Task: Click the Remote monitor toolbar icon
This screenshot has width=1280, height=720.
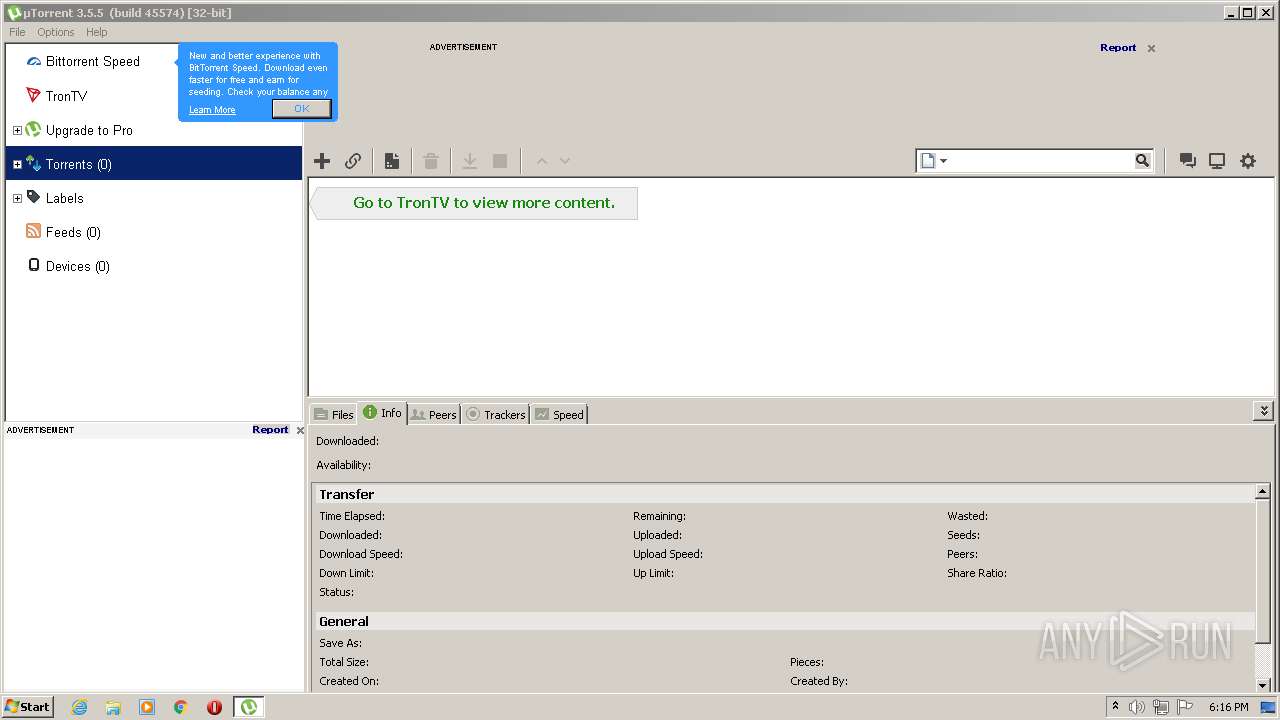Action: pos(1217,161)
